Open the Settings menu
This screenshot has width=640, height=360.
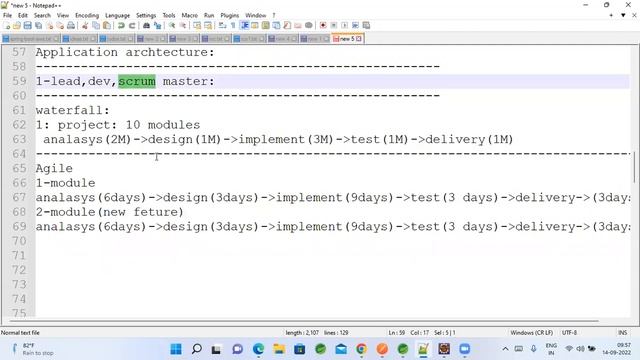point(146,16)
